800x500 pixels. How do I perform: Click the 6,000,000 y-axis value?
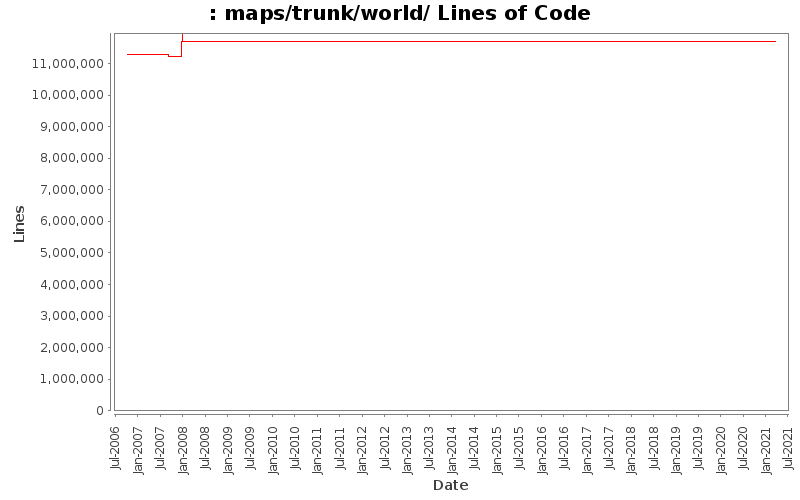[x=72, y=221]
